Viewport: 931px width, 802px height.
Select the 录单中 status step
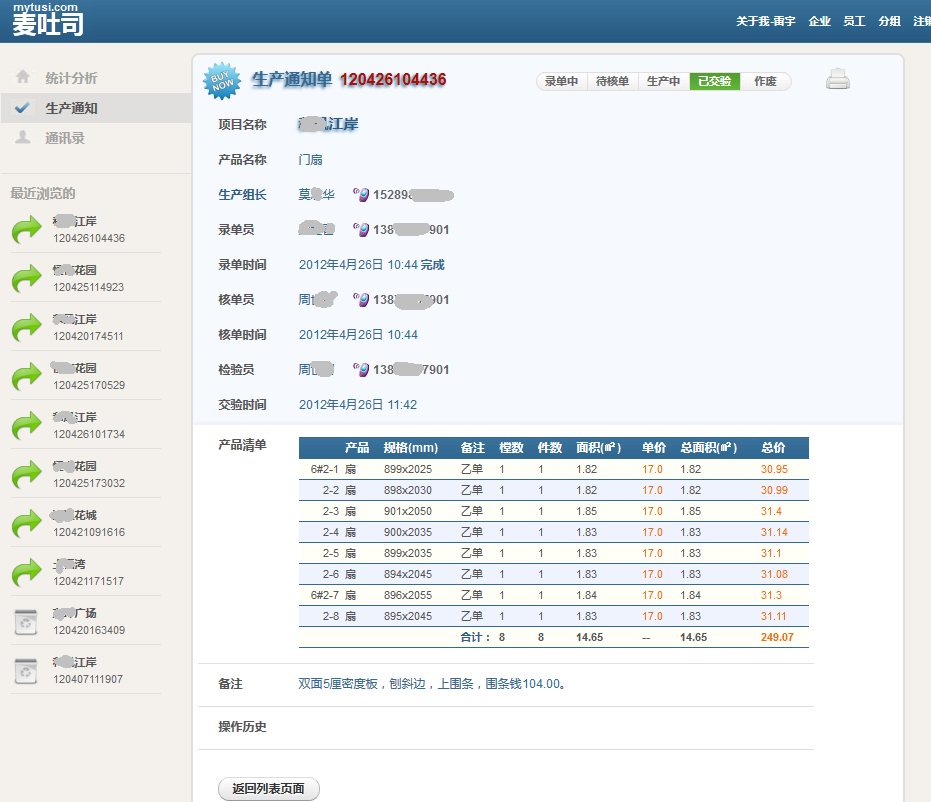click(562, 82)
